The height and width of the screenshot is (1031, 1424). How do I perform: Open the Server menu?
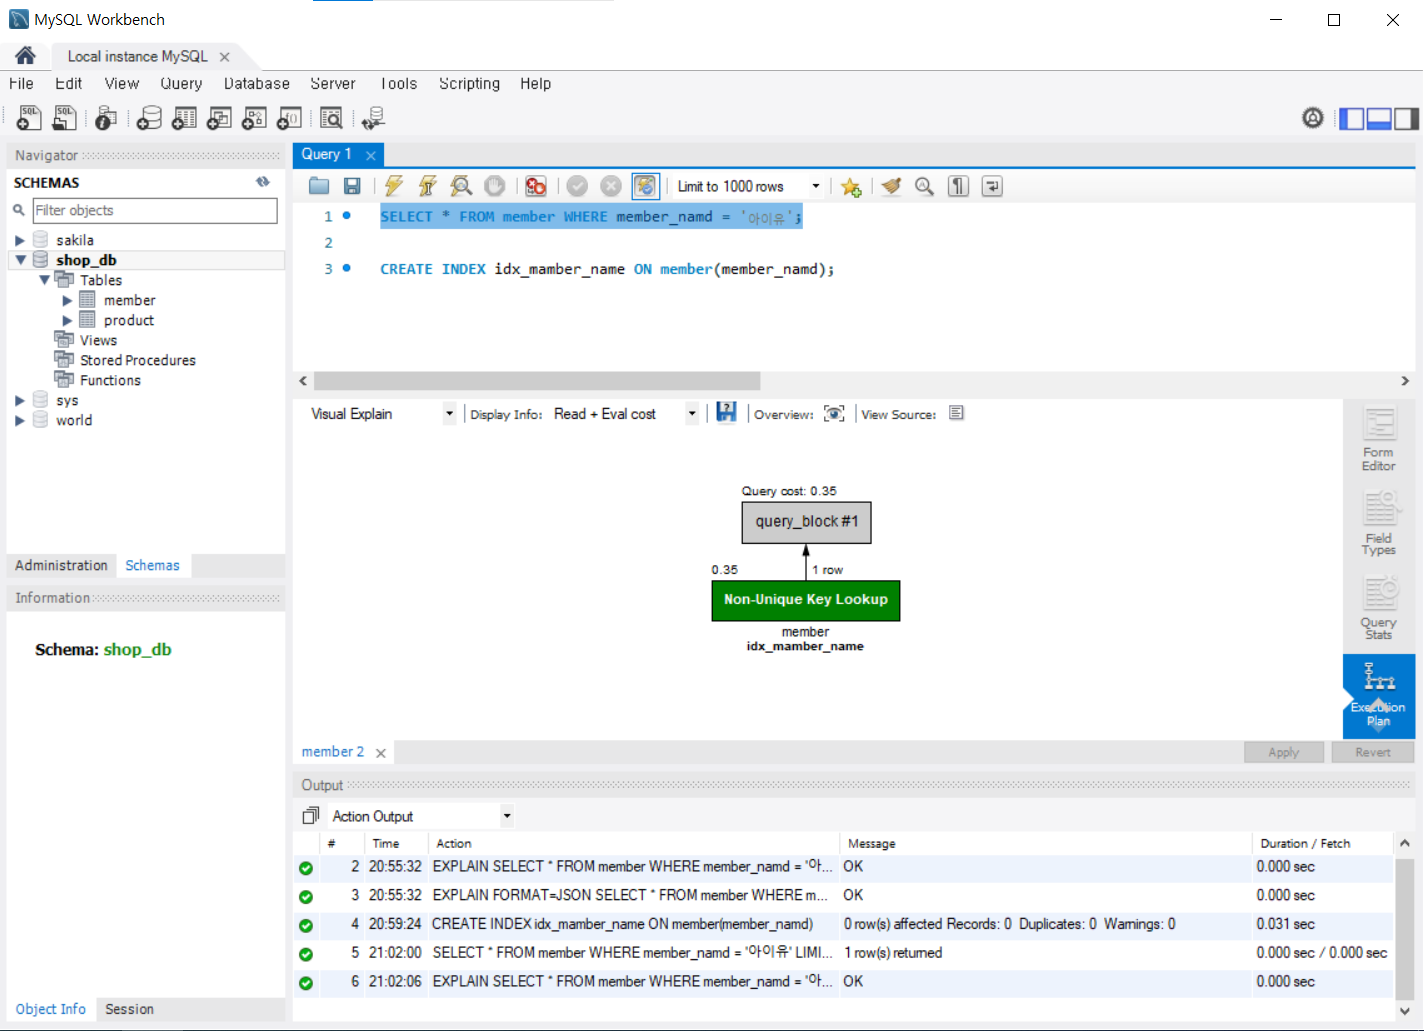tap(333, 84)
